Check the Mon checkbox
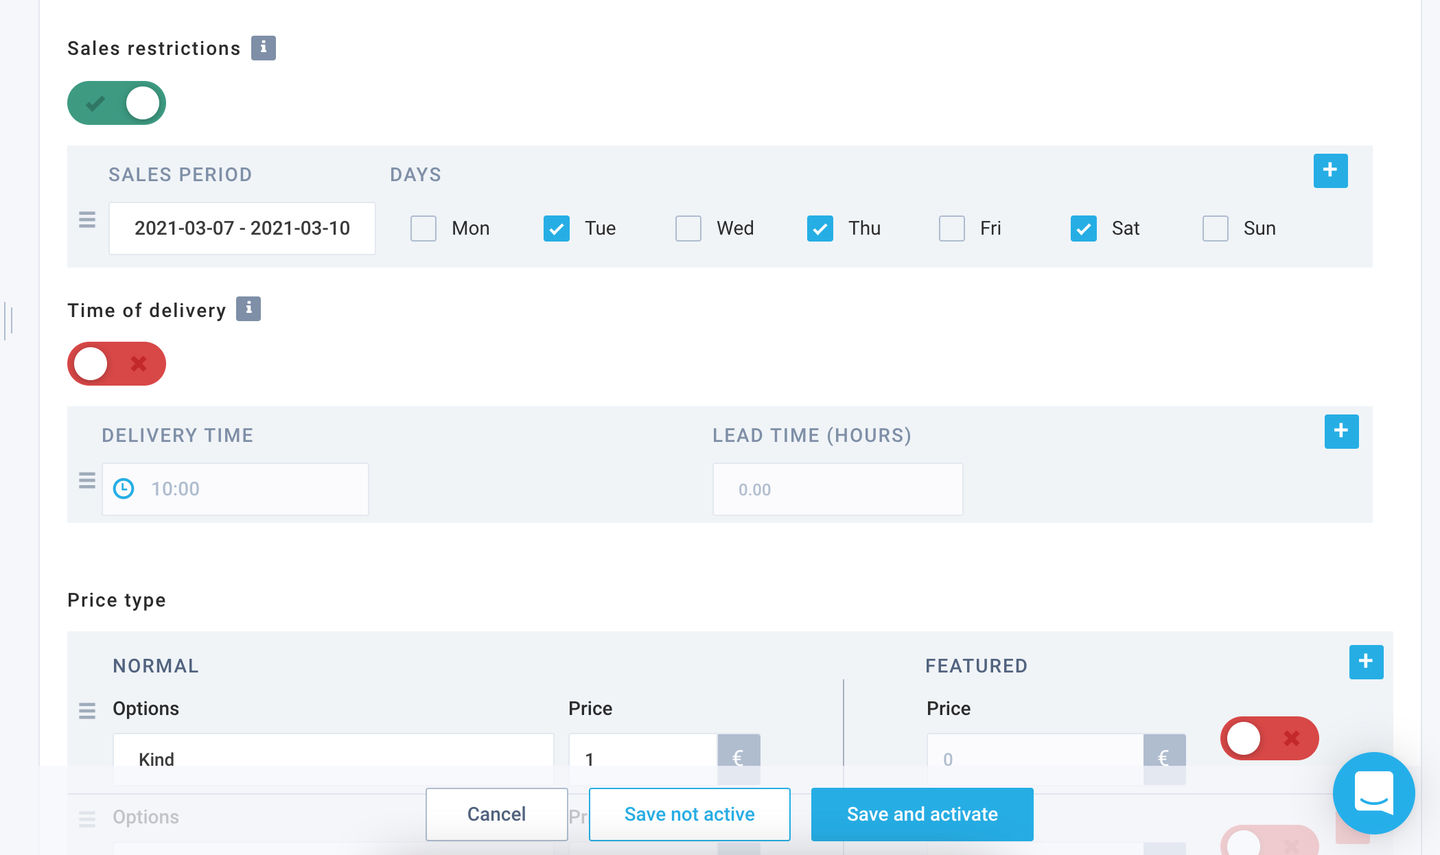Screen dimensions: 1440x855 click(x=423, y=228)
